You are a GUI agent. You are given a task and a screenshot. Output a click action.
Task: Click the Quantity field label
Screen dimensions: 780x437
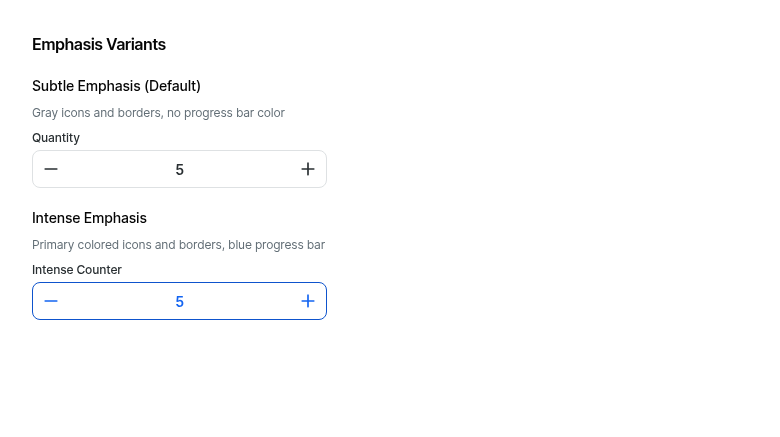56,138
